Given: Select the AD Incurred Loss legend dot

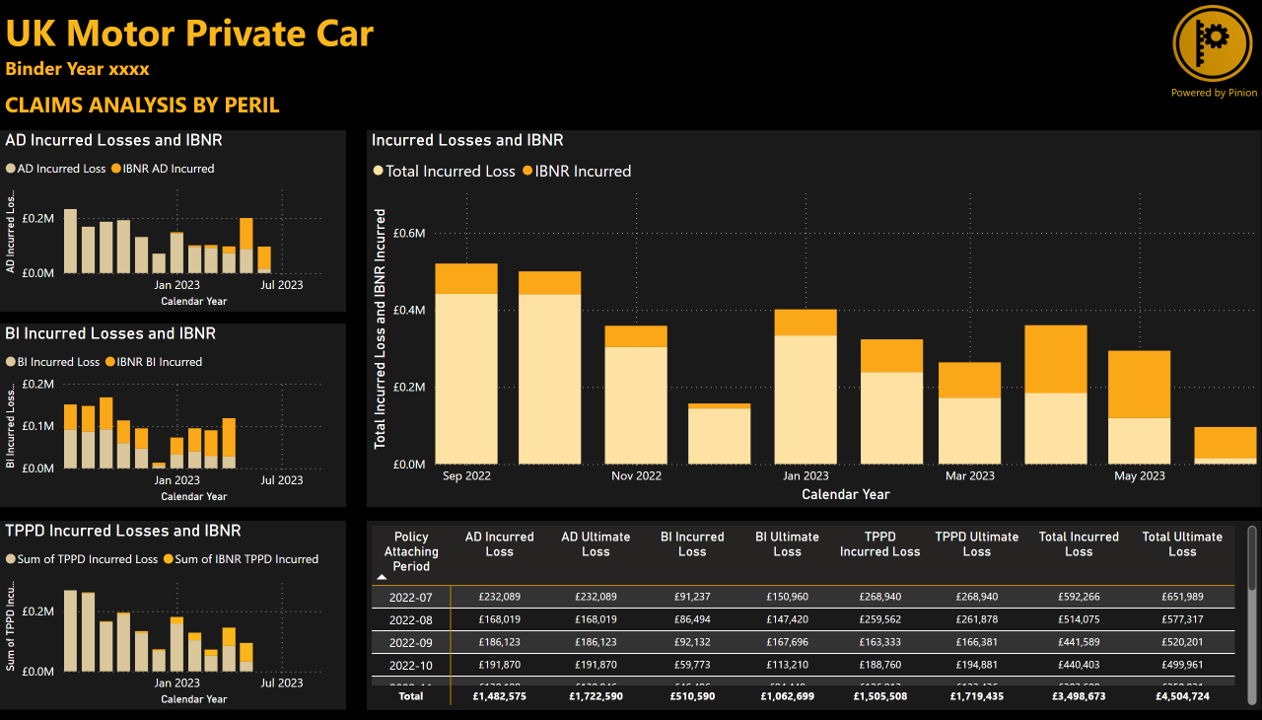Looking at the screenshot, I should click(11, 169).
